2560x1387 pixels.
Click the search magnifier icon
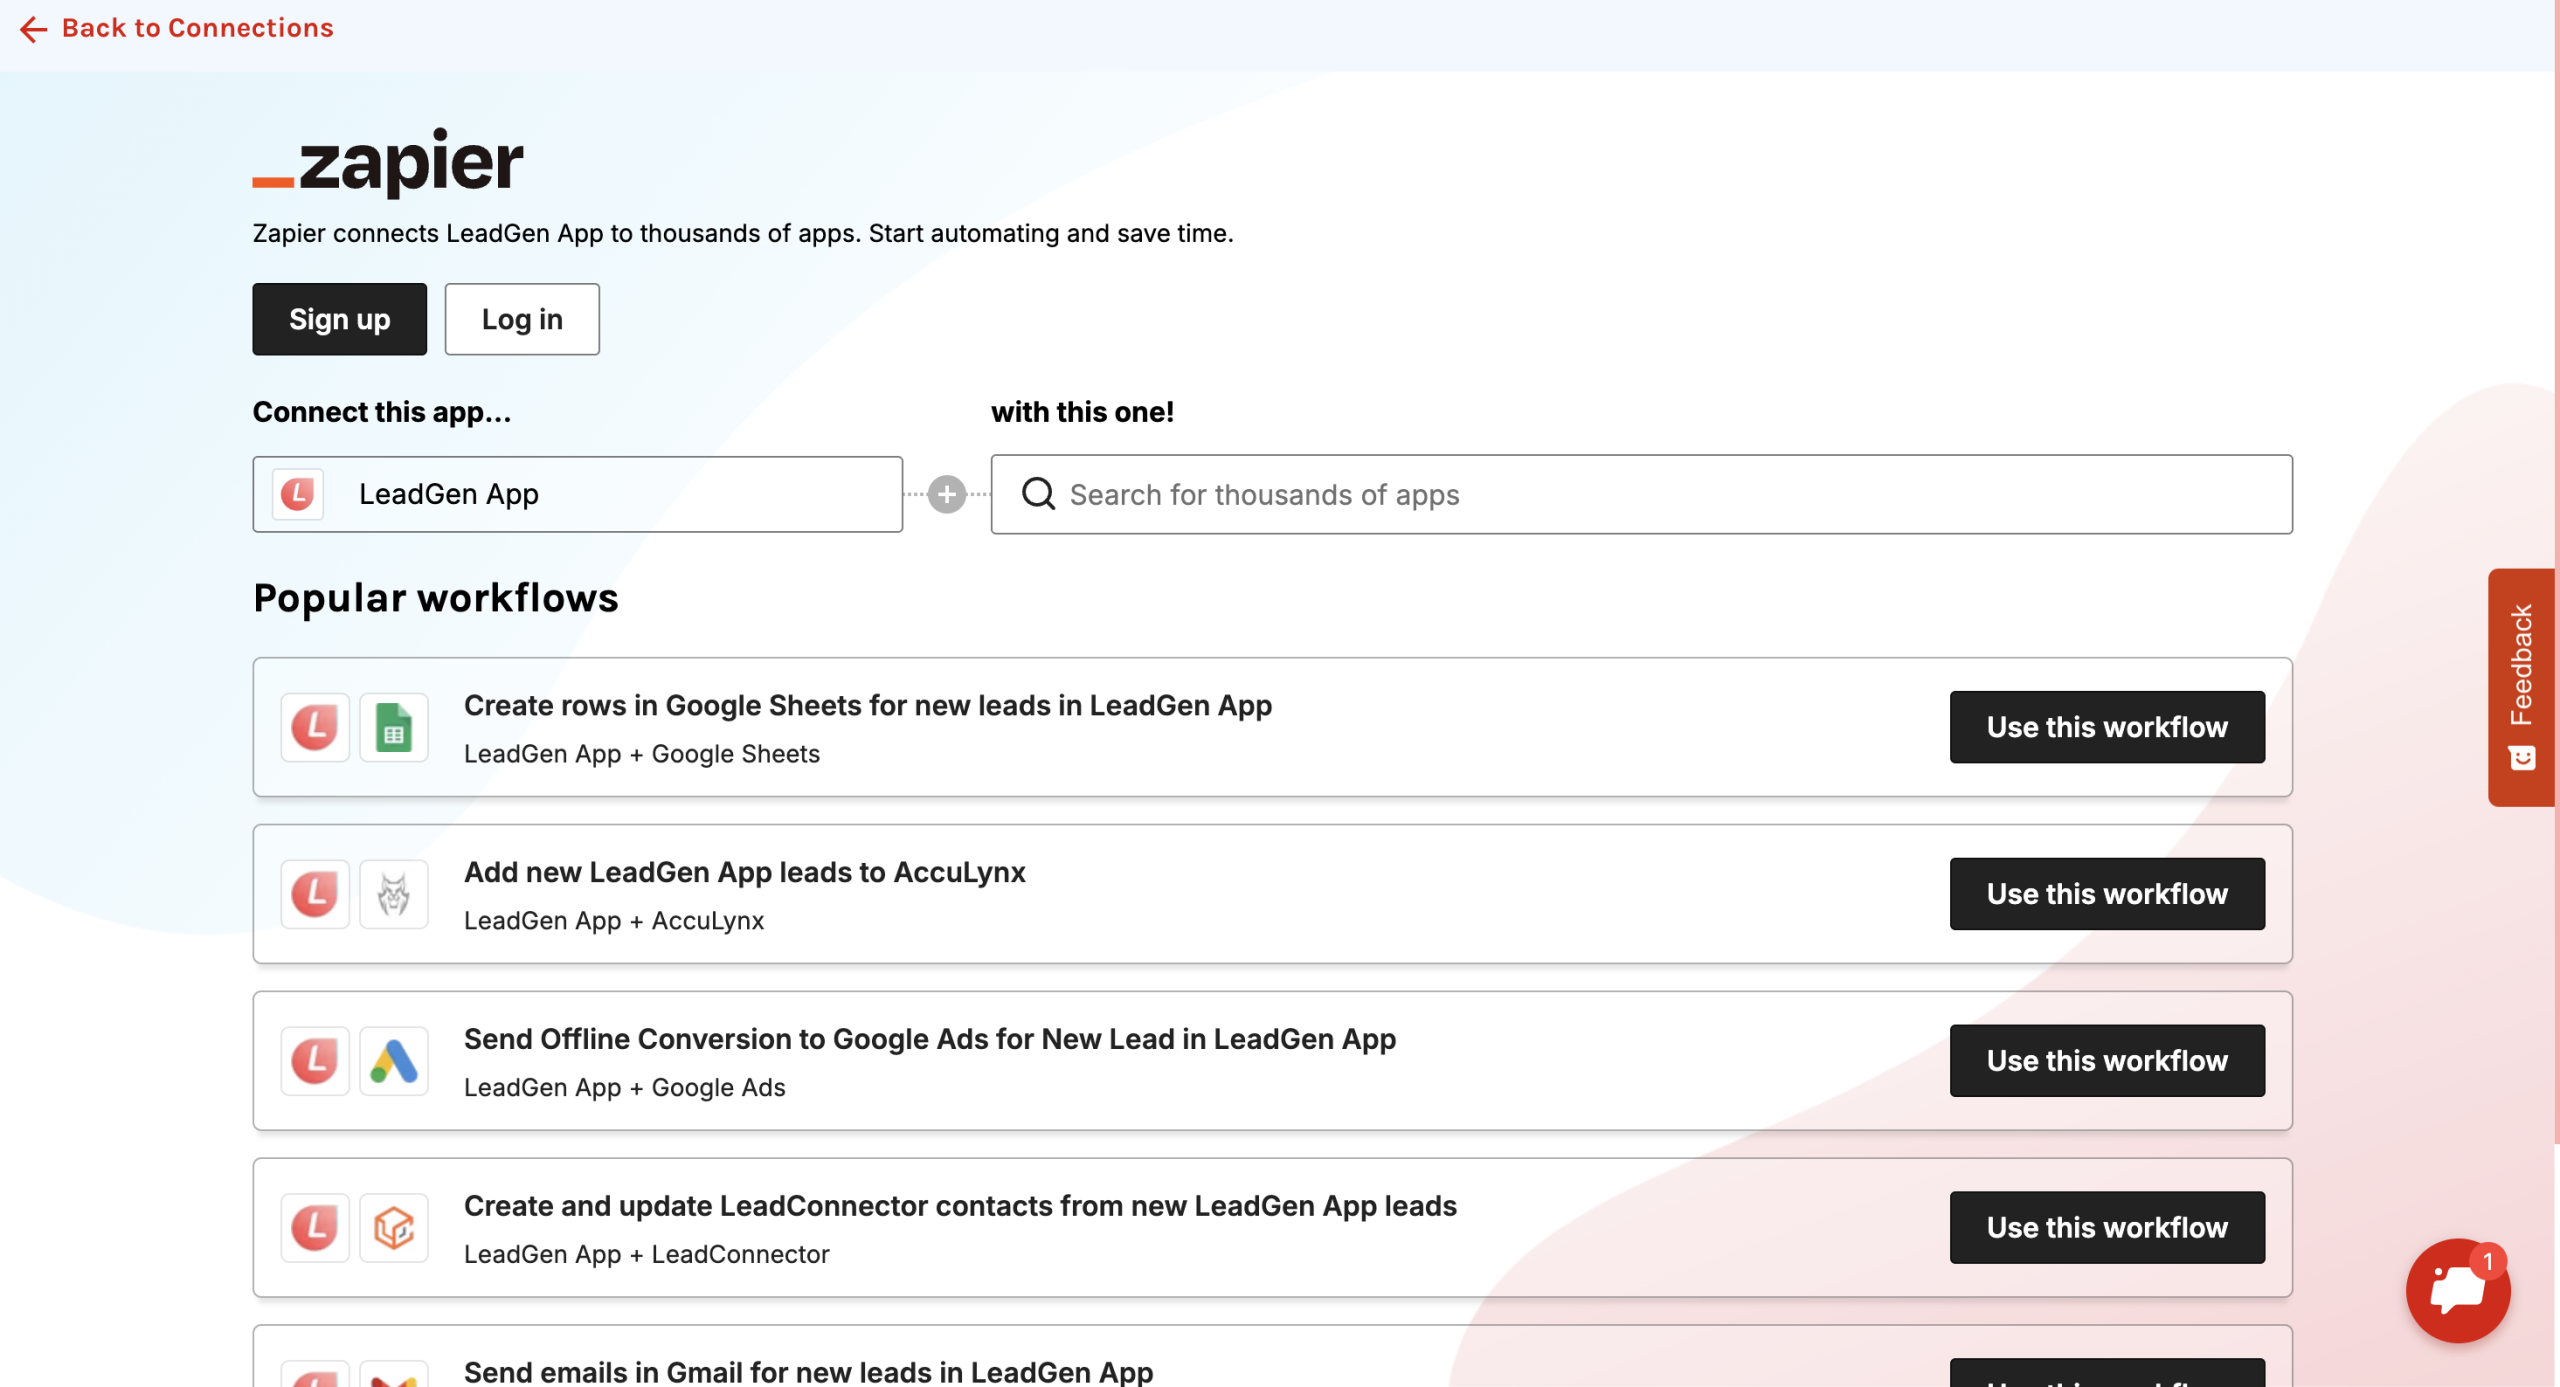[x=1038, y=494]
